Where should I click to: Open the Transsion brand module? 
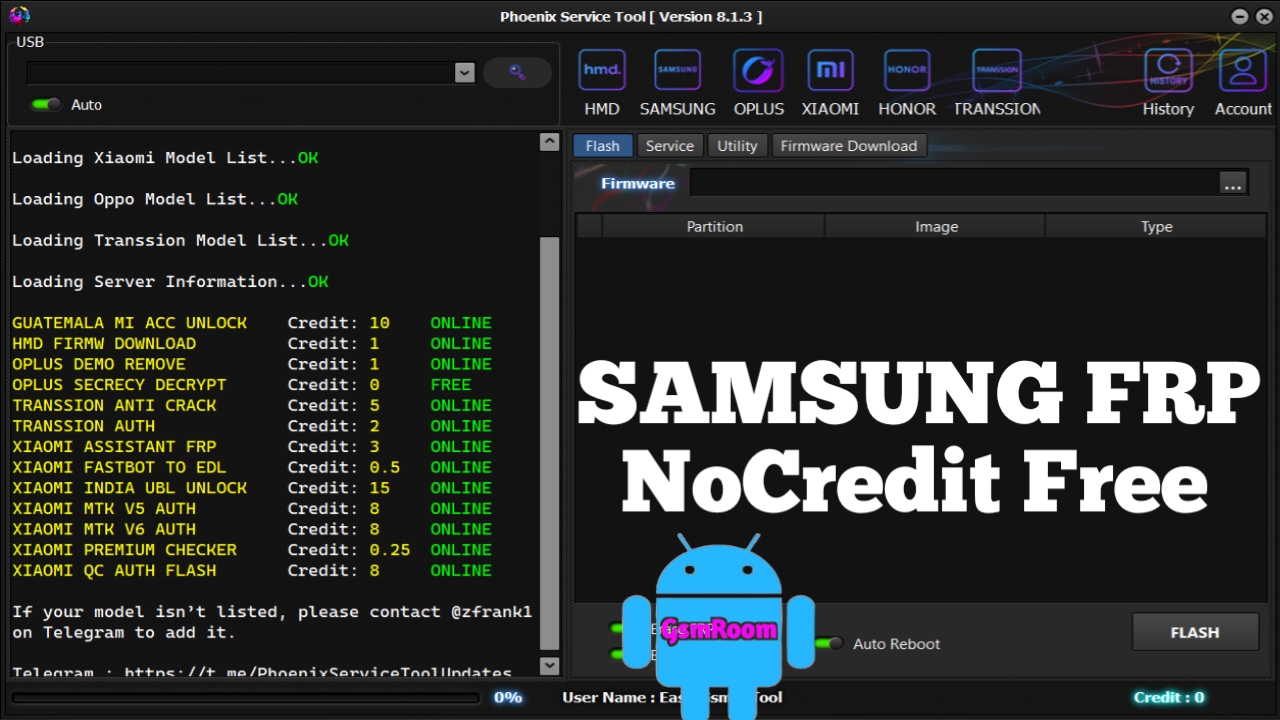click(x=996, y=72)
